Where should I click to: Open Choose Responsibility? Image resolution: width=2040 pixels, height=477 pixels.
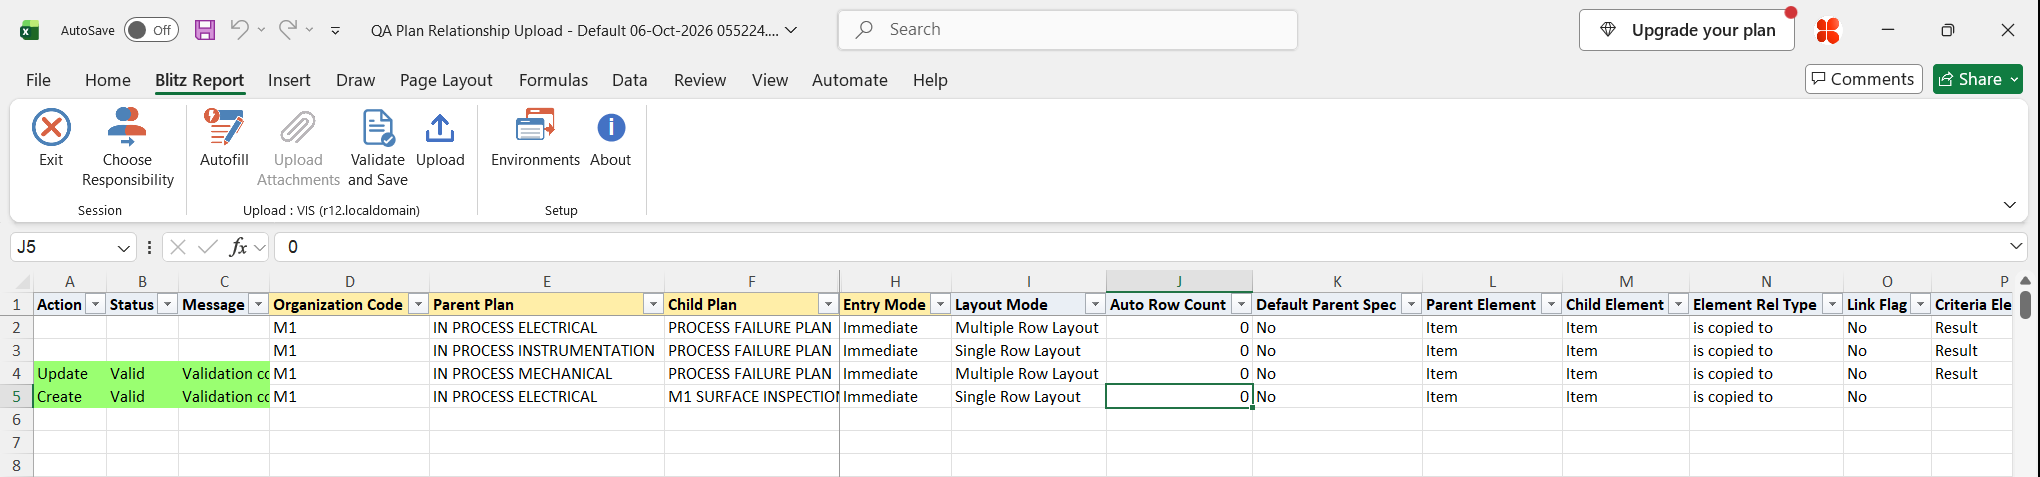(127, 148)
